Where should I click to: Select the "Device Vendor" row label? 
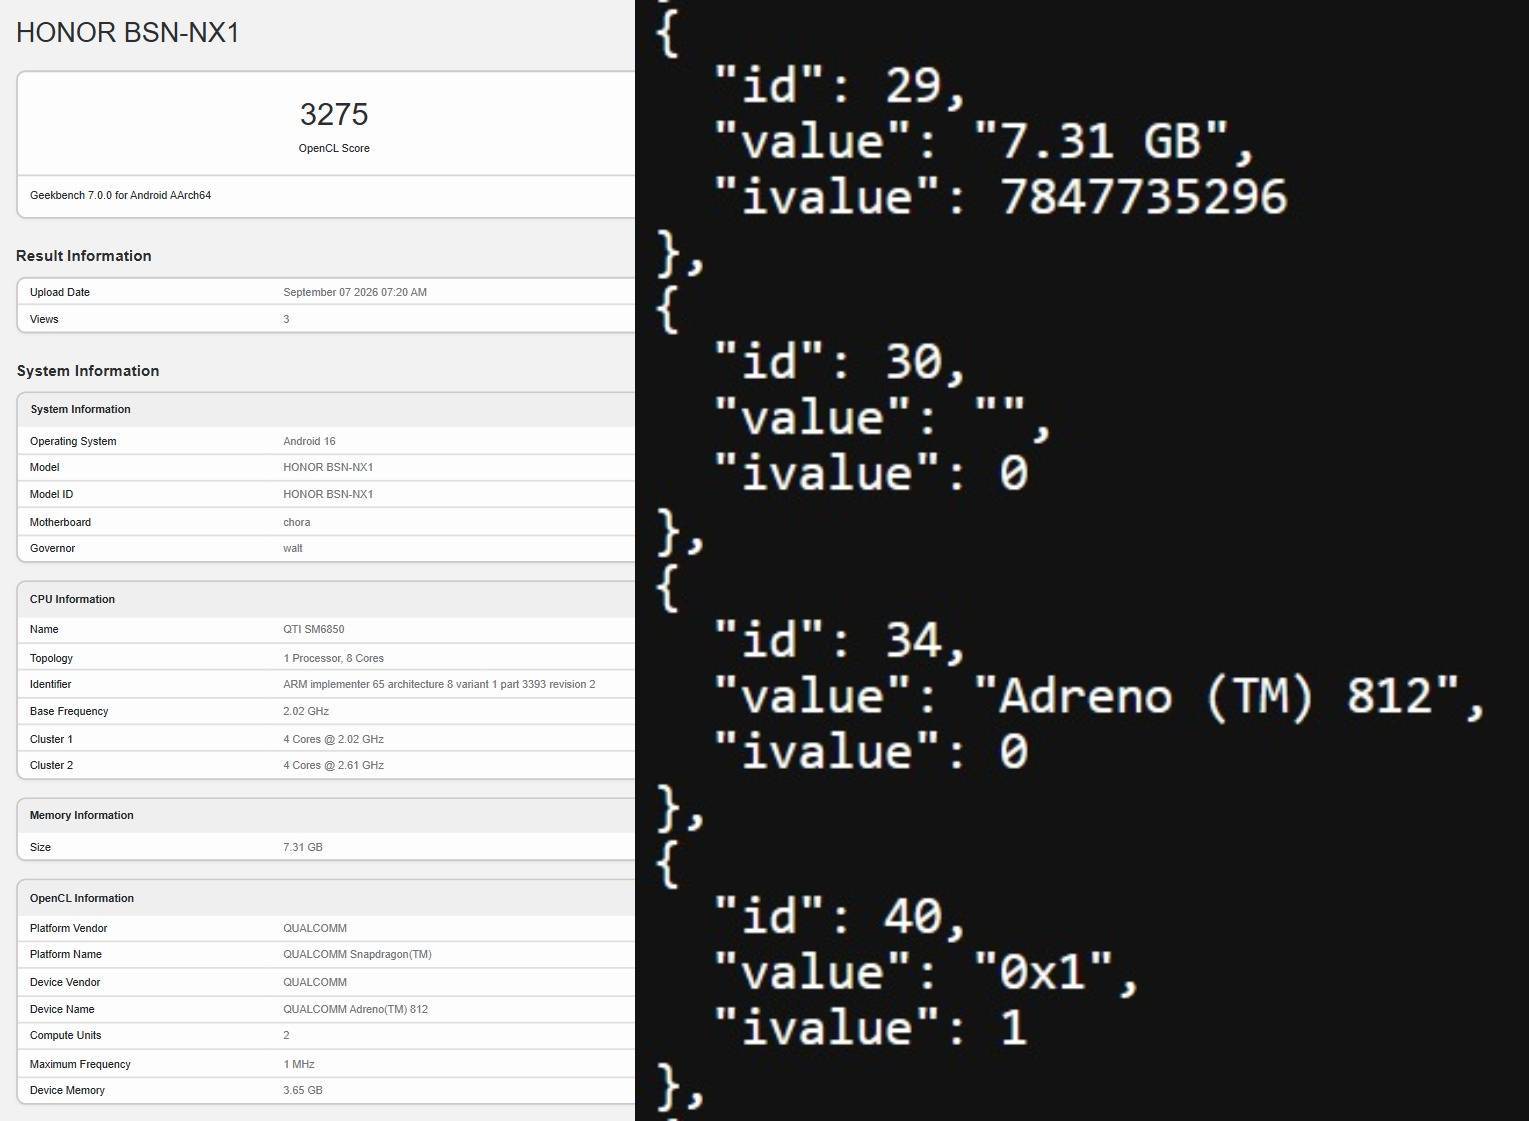tap(65, 982)
